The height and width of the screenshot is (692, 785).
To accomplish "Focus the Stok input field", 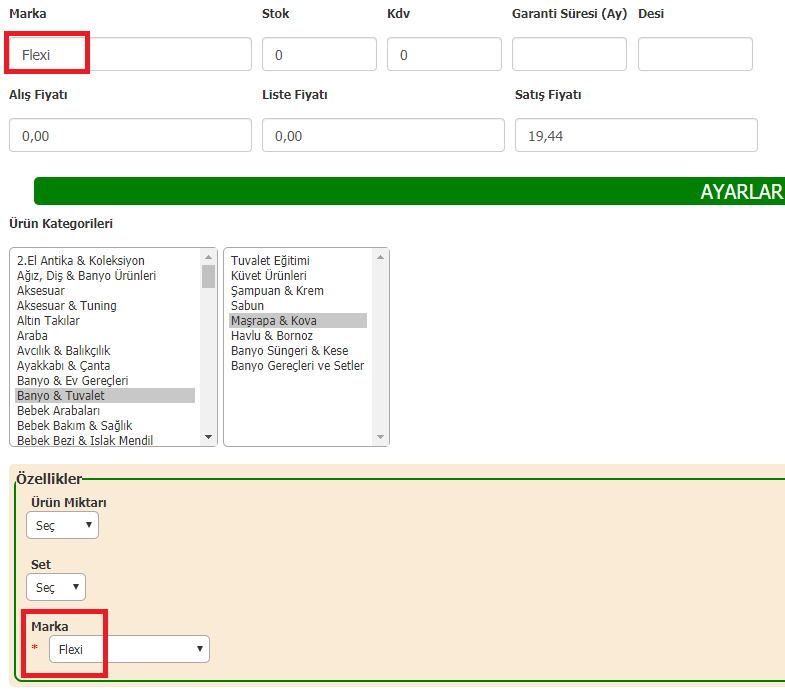I will (x=319, y=54).
